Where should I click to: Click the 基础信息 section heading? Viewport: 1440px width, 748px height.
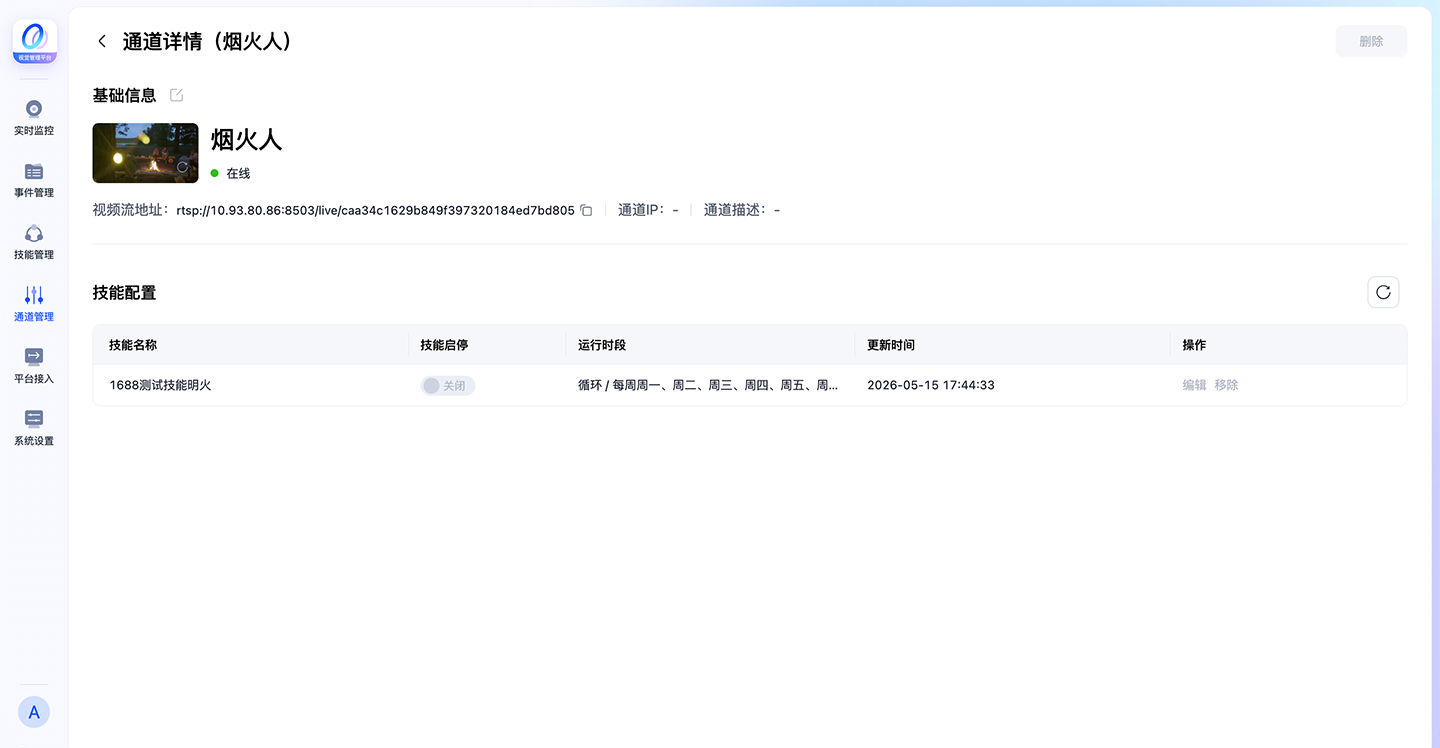[124, 95]
